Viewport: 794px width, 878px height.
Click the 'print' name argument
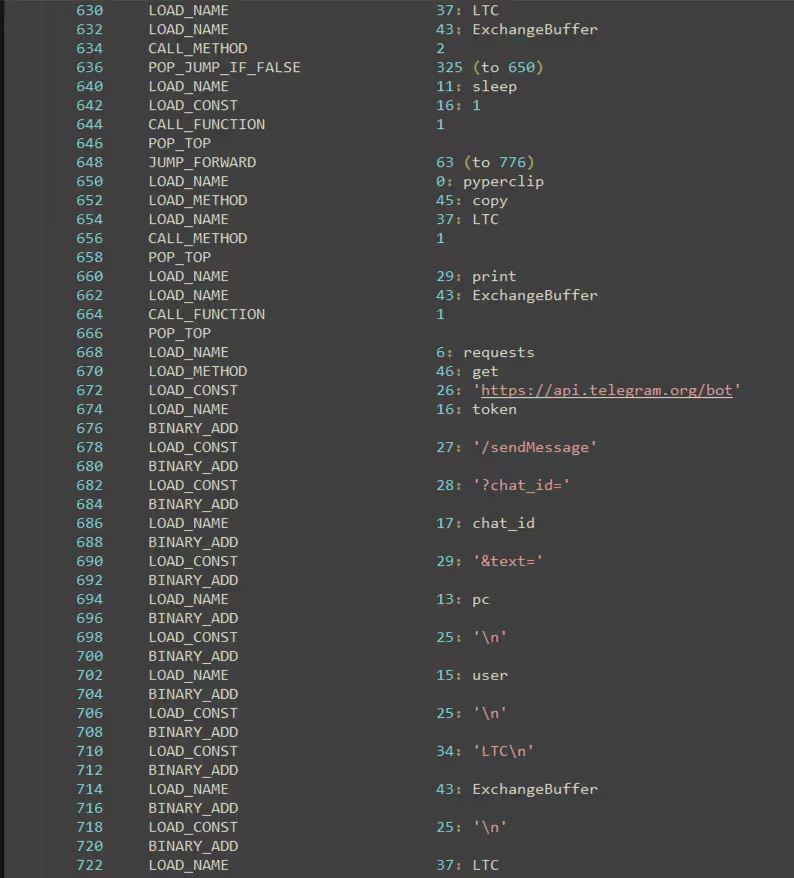coord(494,276)
